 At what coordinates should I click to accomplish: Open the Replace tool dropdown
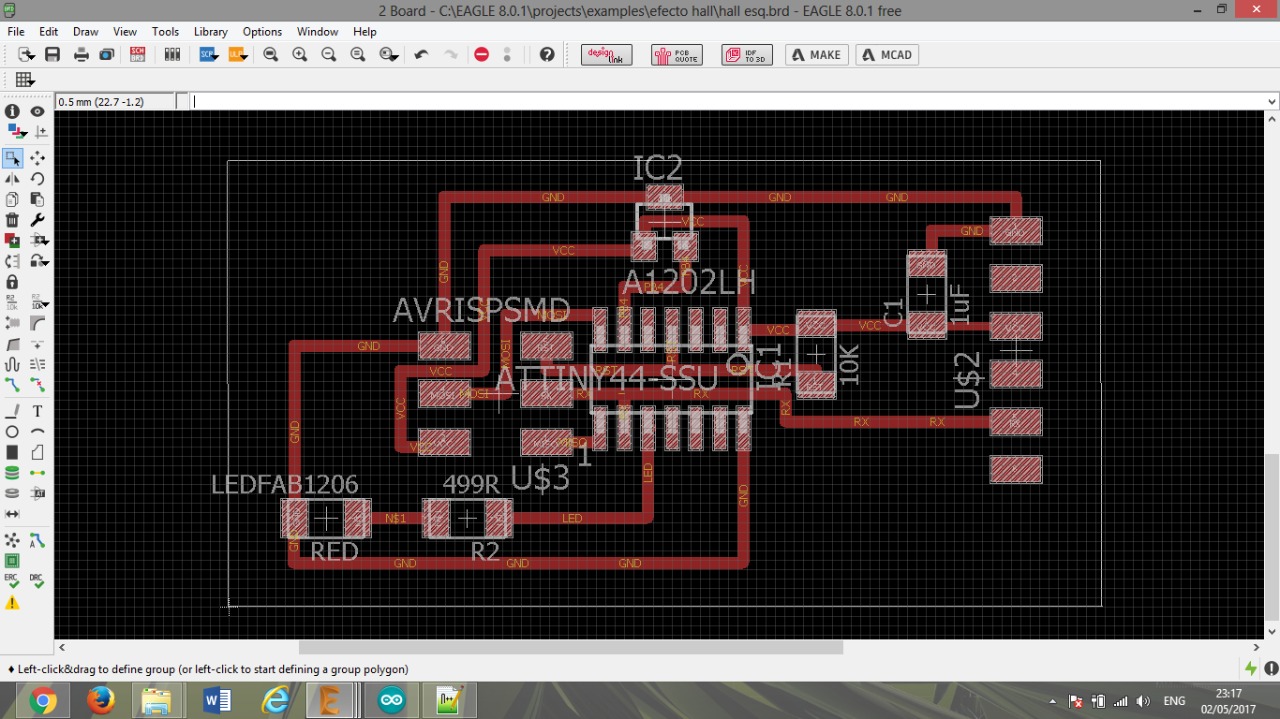(39, 261)
